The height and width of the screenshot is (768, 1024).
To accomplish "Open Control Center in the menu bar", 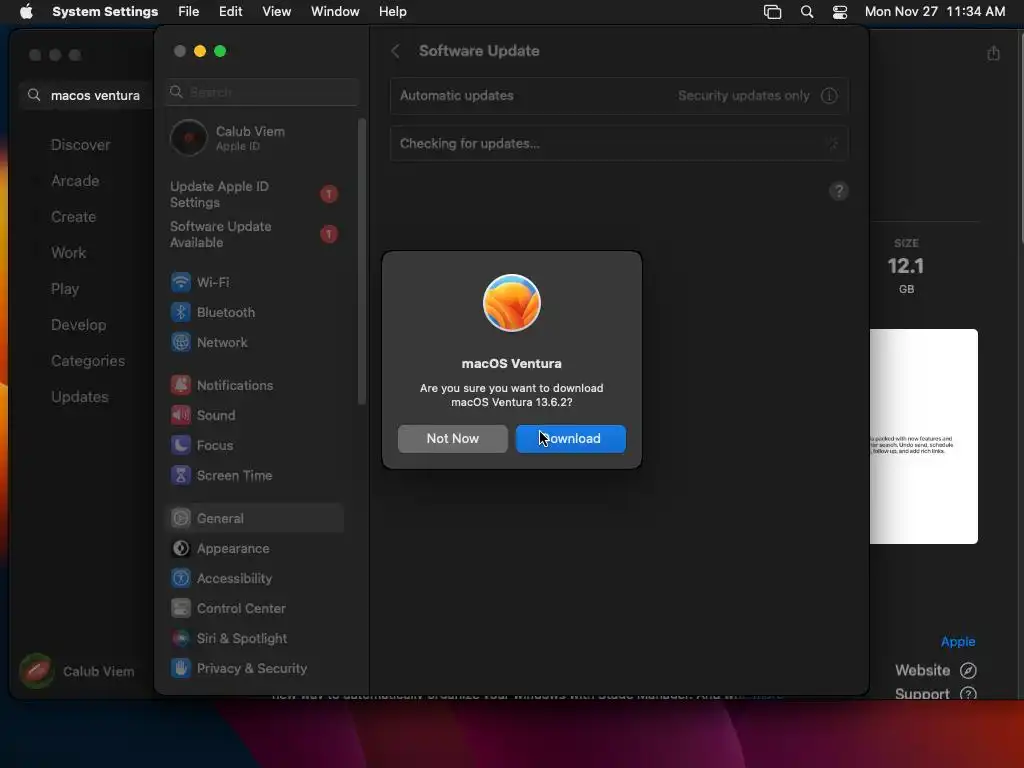I will [x=840, y=11].
